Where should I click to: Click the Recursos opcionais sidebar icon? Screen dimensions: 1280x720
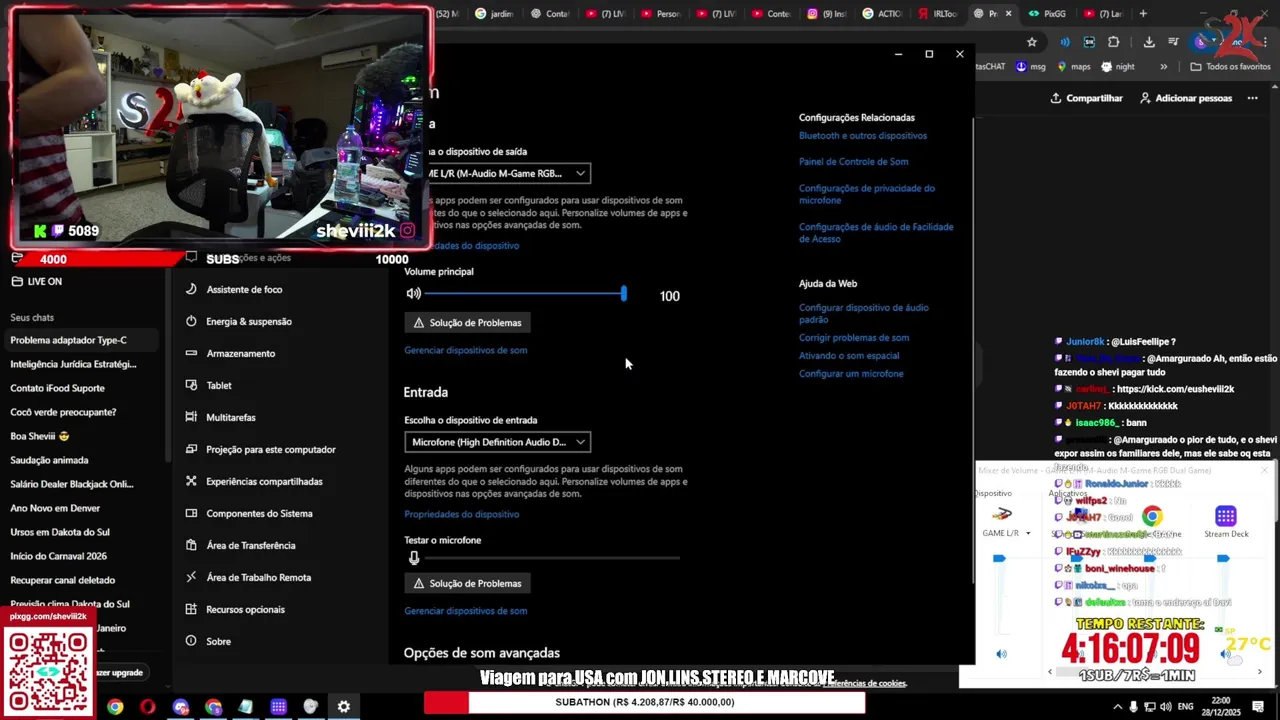191,609
